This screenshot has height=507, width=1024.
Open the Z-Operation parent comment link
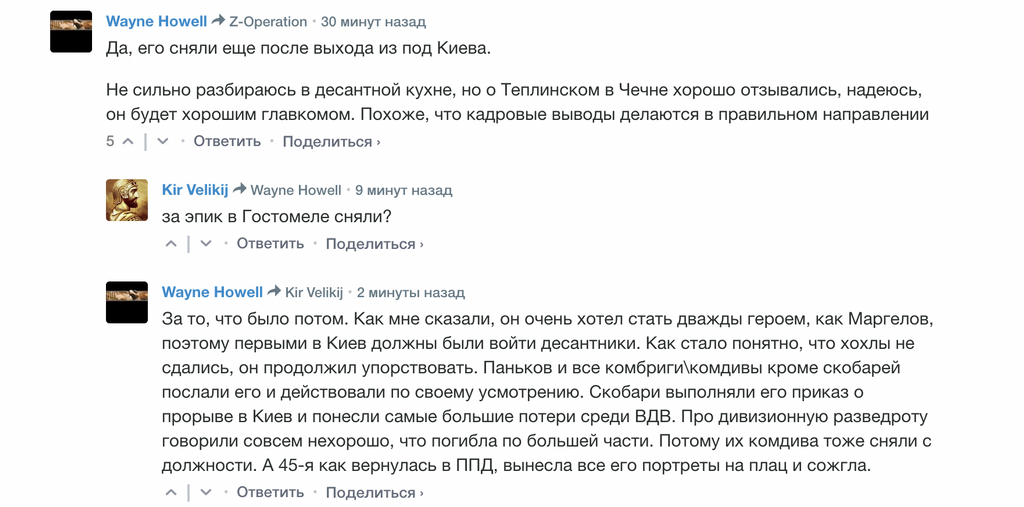point(268,21)
